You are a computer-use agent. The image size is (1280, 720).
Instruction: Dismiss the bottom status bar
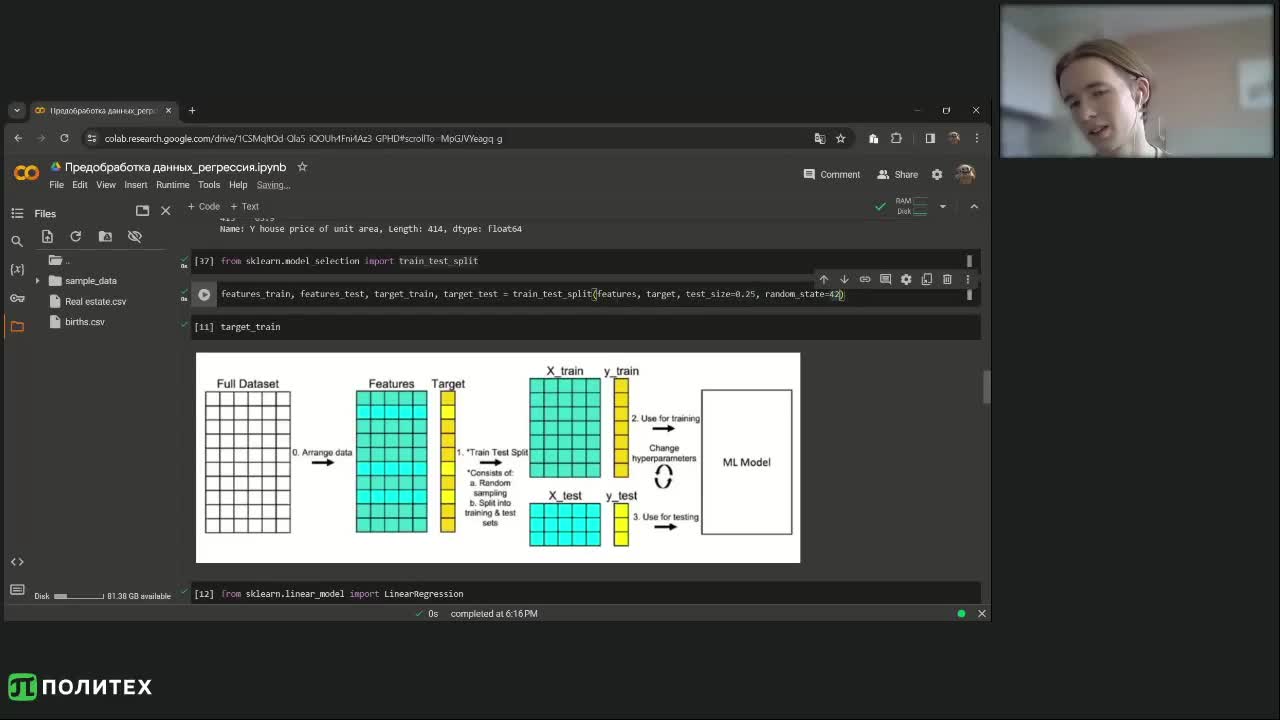981,613
